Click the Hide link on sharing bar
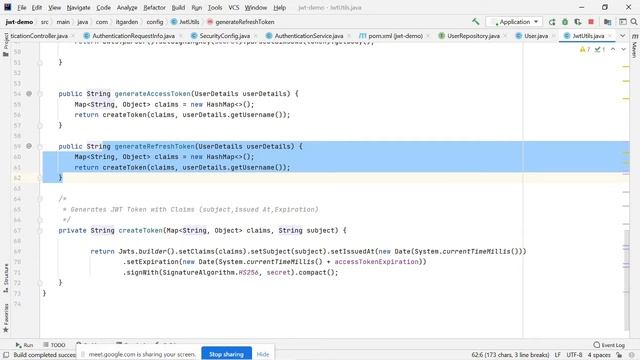This screenshot has width=640, height=360. click(263, 354)
